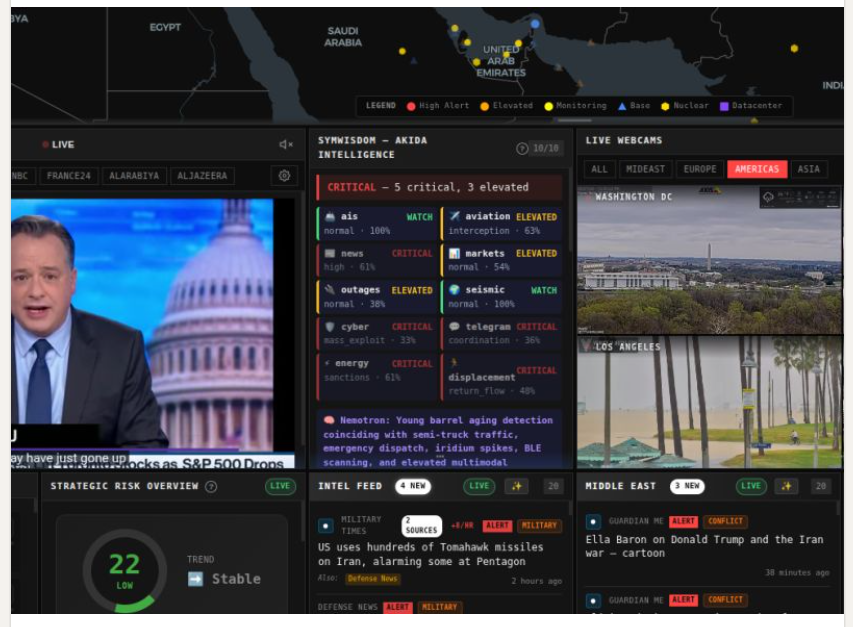Click the risk score 22 gauge
Screen dimensions: 853x627
click(x=125, y=570)
